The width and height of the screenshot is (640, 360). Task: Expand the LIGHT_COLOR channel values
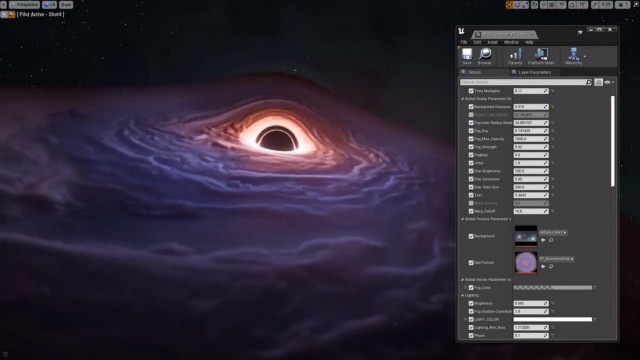coord(465,319)
